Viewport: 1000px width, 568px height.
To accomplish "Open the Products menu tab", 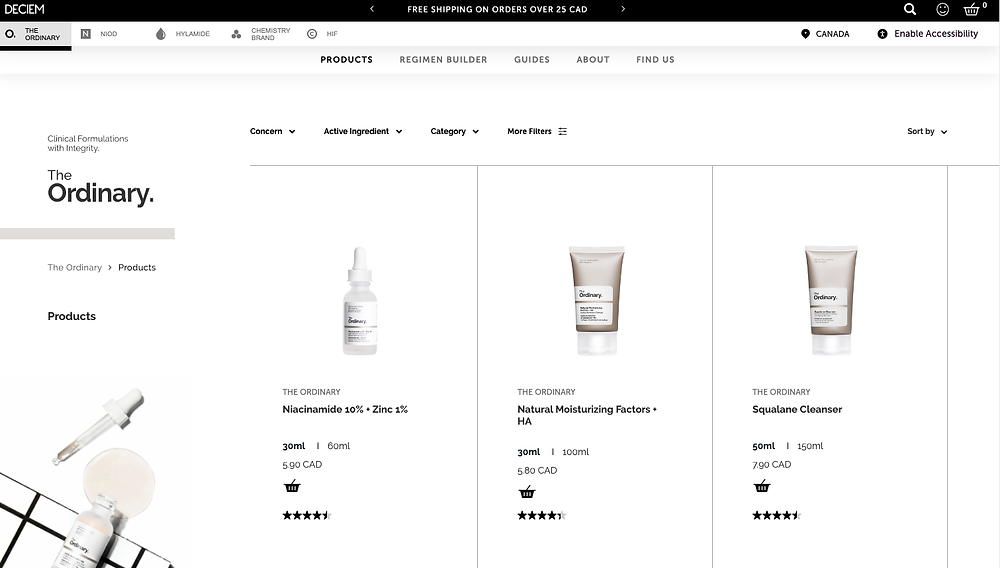I will click(x=346, y=59).
